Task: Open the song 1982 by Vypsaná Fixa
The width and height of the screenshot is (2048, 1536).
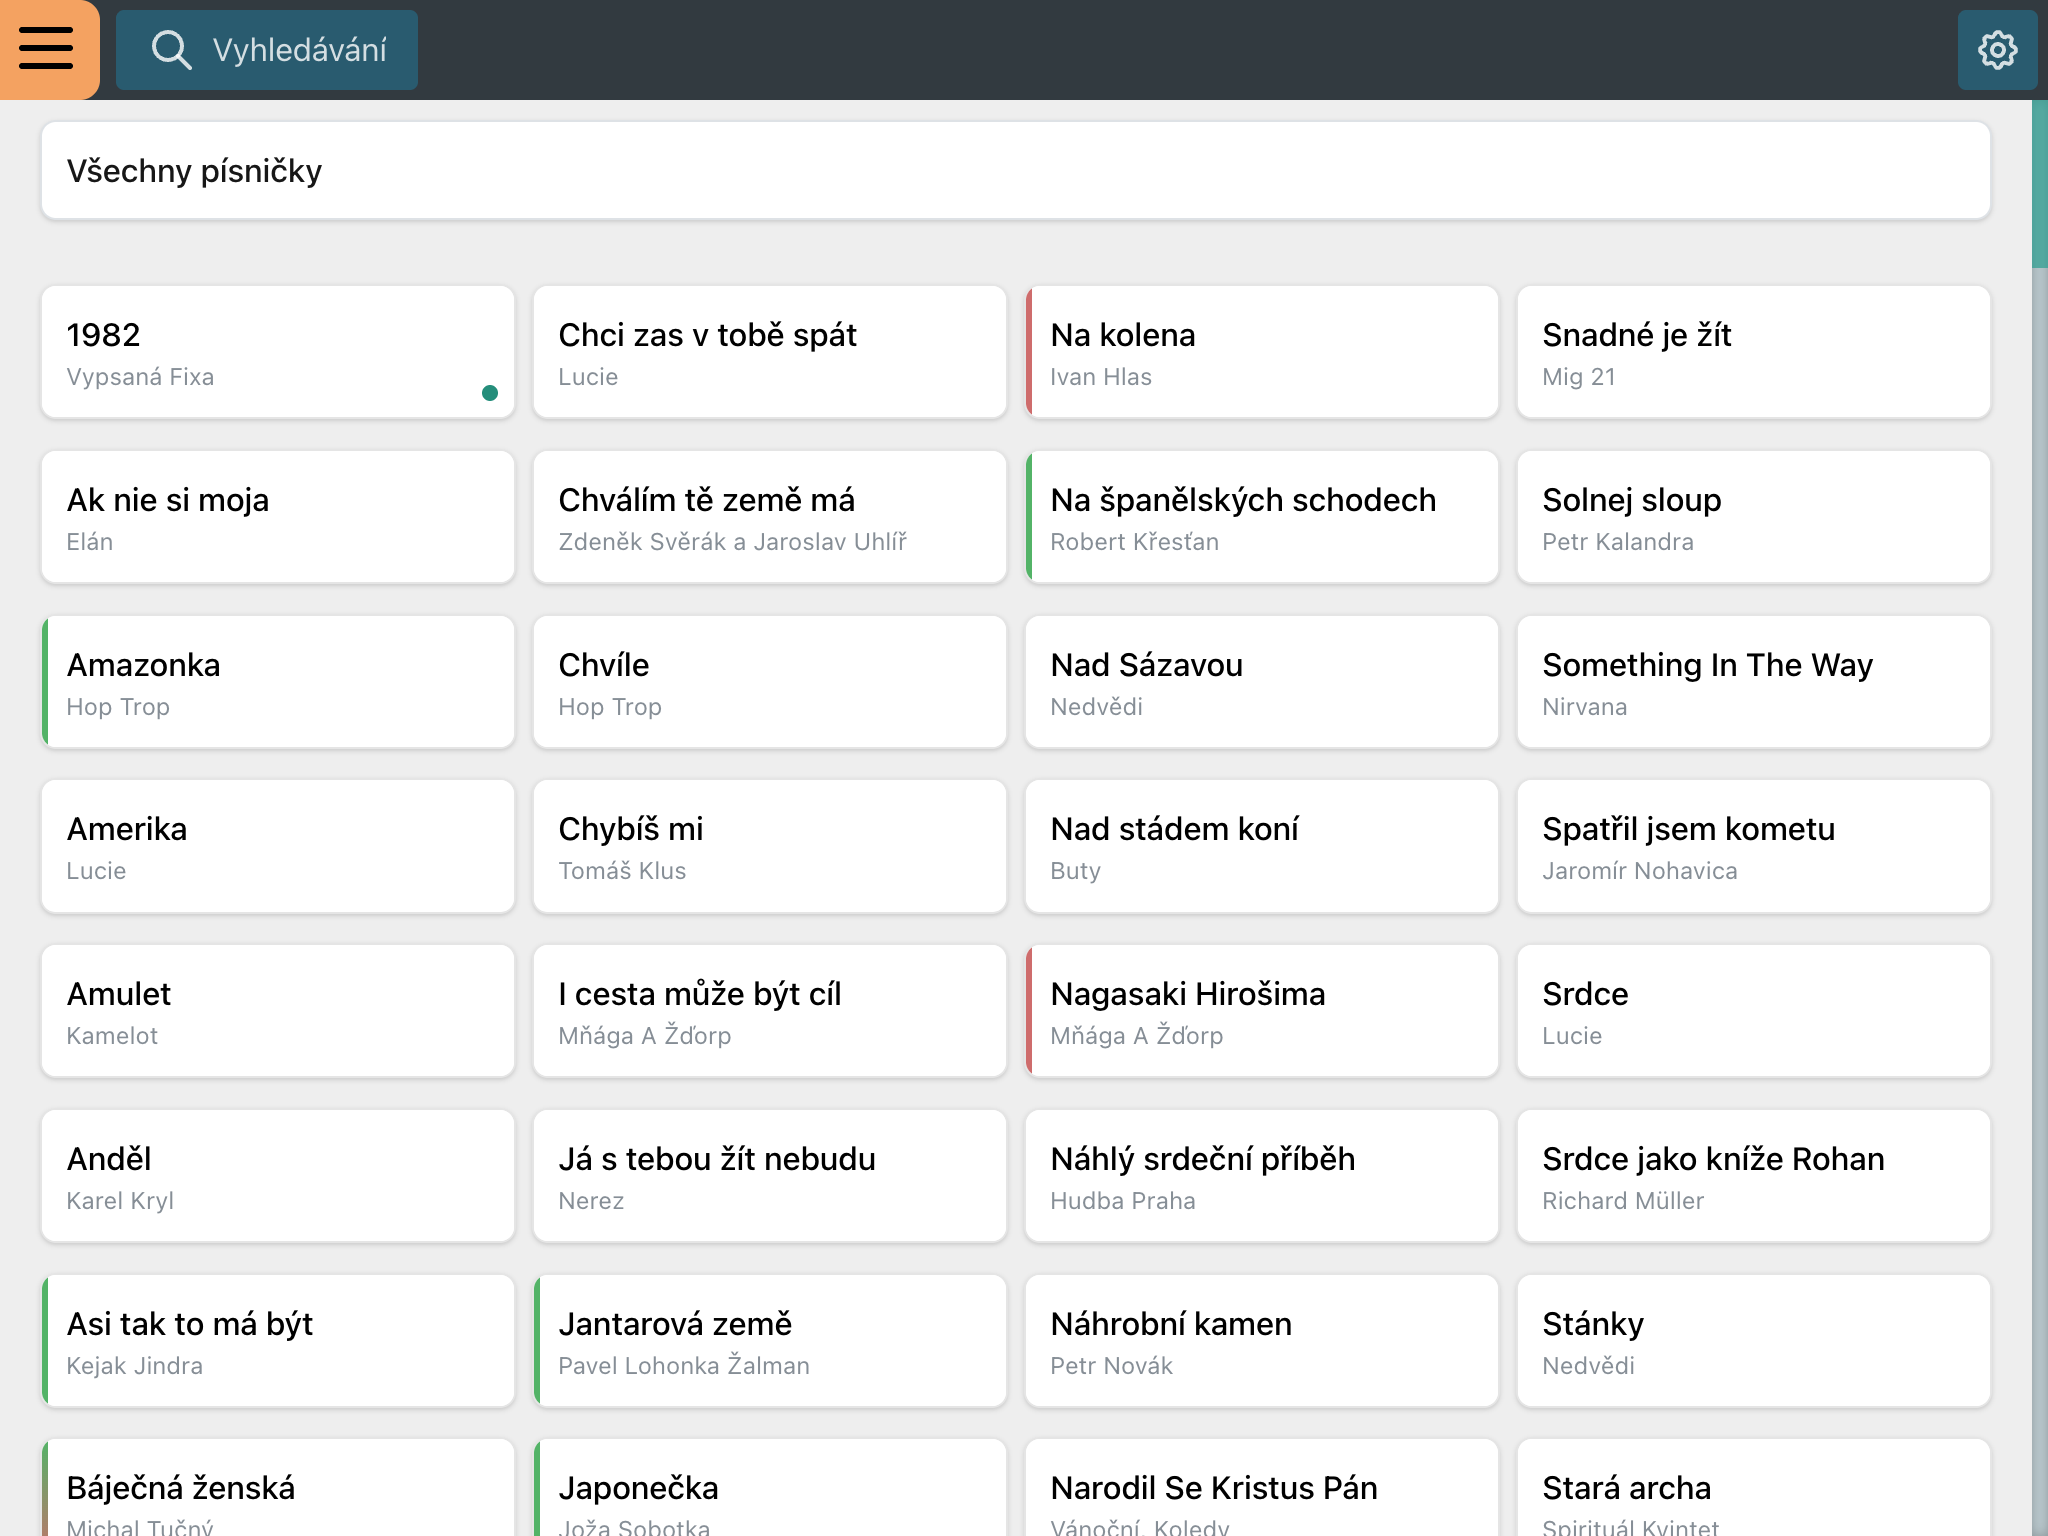Action: [278, 352]
